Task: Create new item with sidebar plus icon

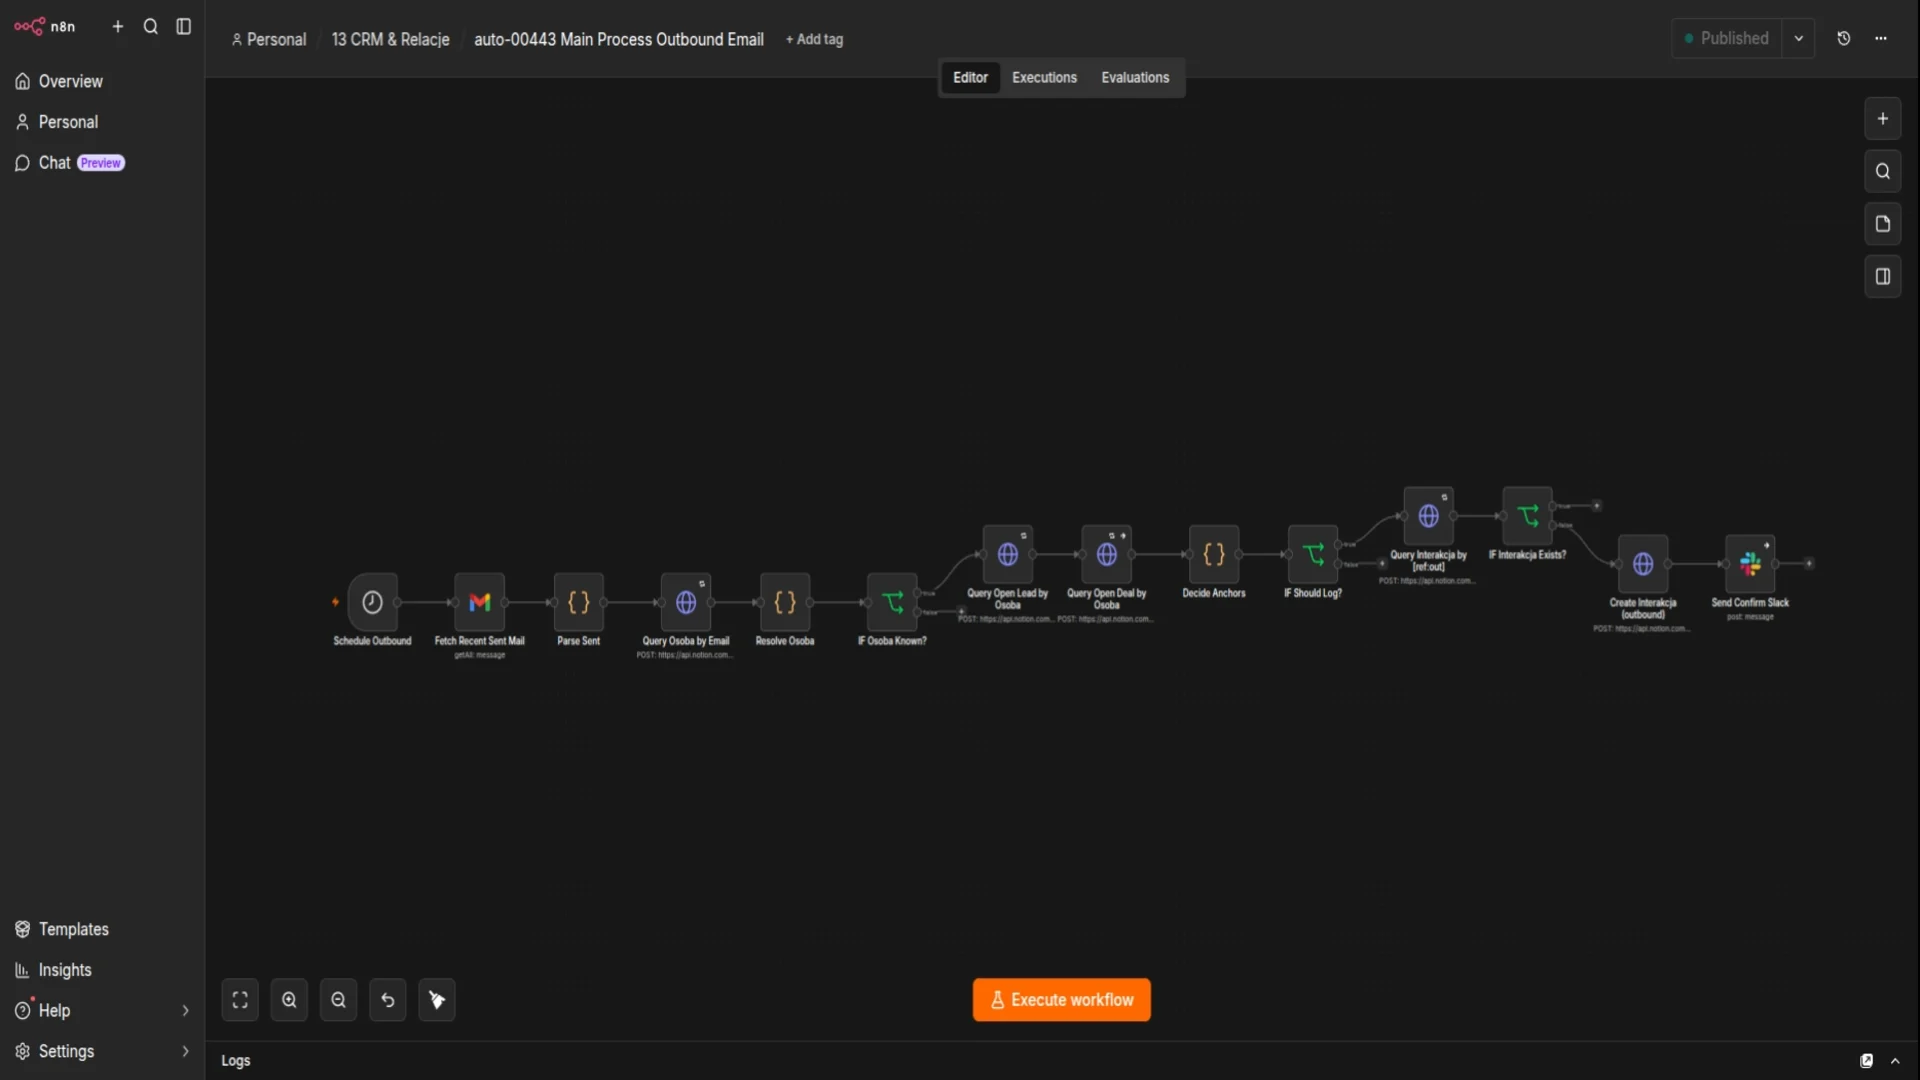Action: click(118, 27)
